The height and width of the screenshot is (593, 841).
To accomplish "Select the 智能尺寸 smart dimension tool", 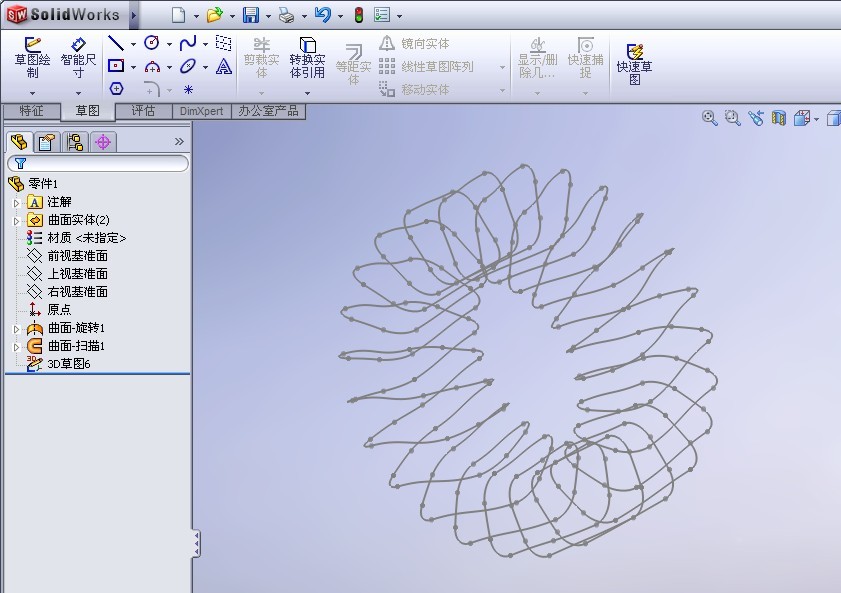I will (x=78, y=58).
